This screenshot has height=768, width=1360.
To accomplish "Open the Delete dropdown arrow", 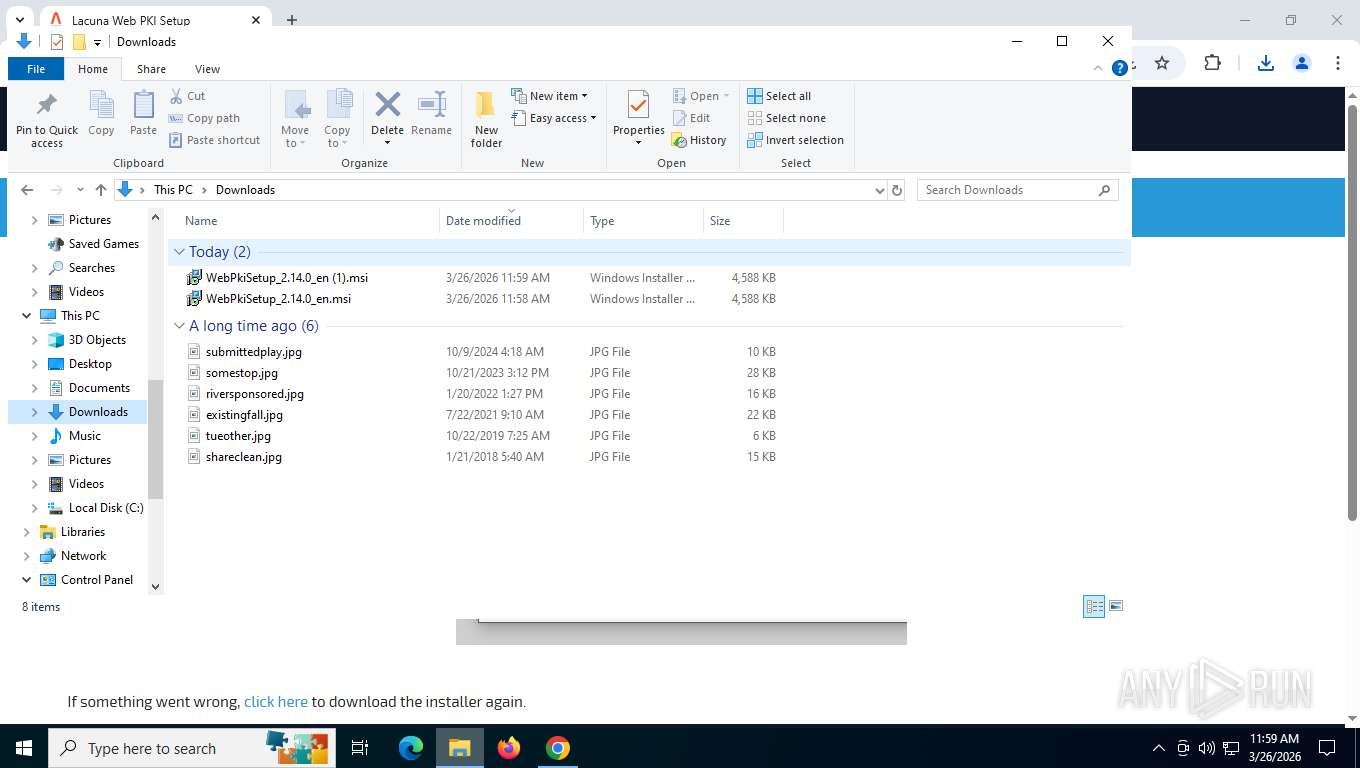I will [387, 142].
